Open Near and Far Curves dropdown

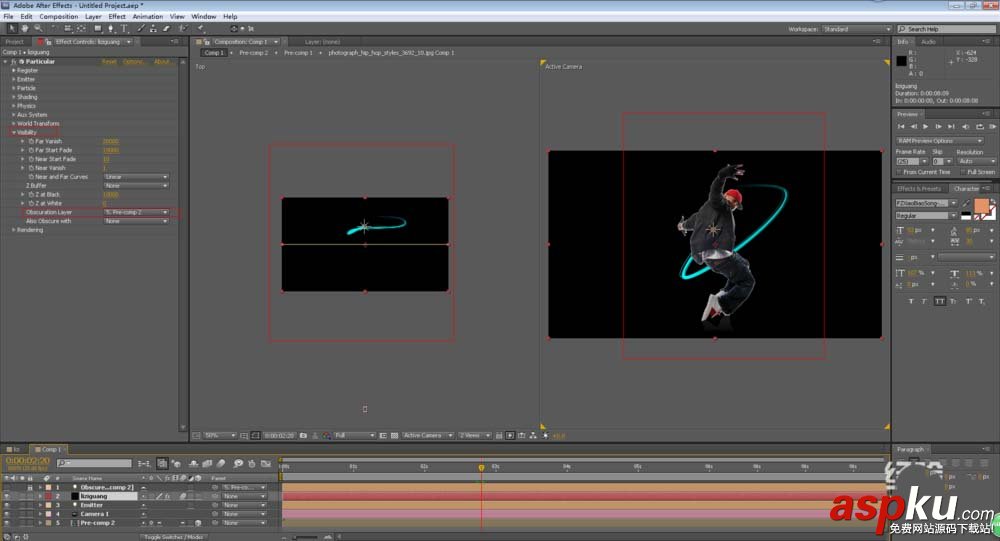pyautogui.click(x=136, y=177)
